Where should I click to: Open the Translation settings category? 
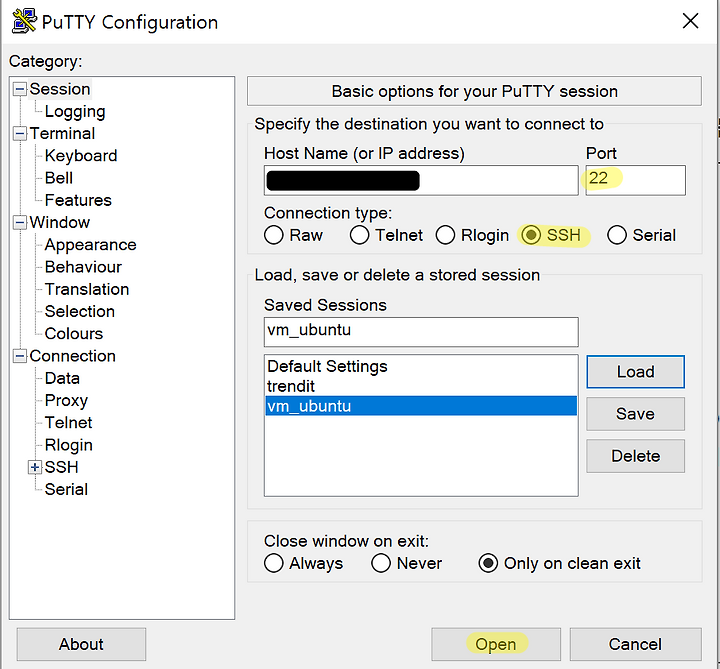click(x=87, y=289)
